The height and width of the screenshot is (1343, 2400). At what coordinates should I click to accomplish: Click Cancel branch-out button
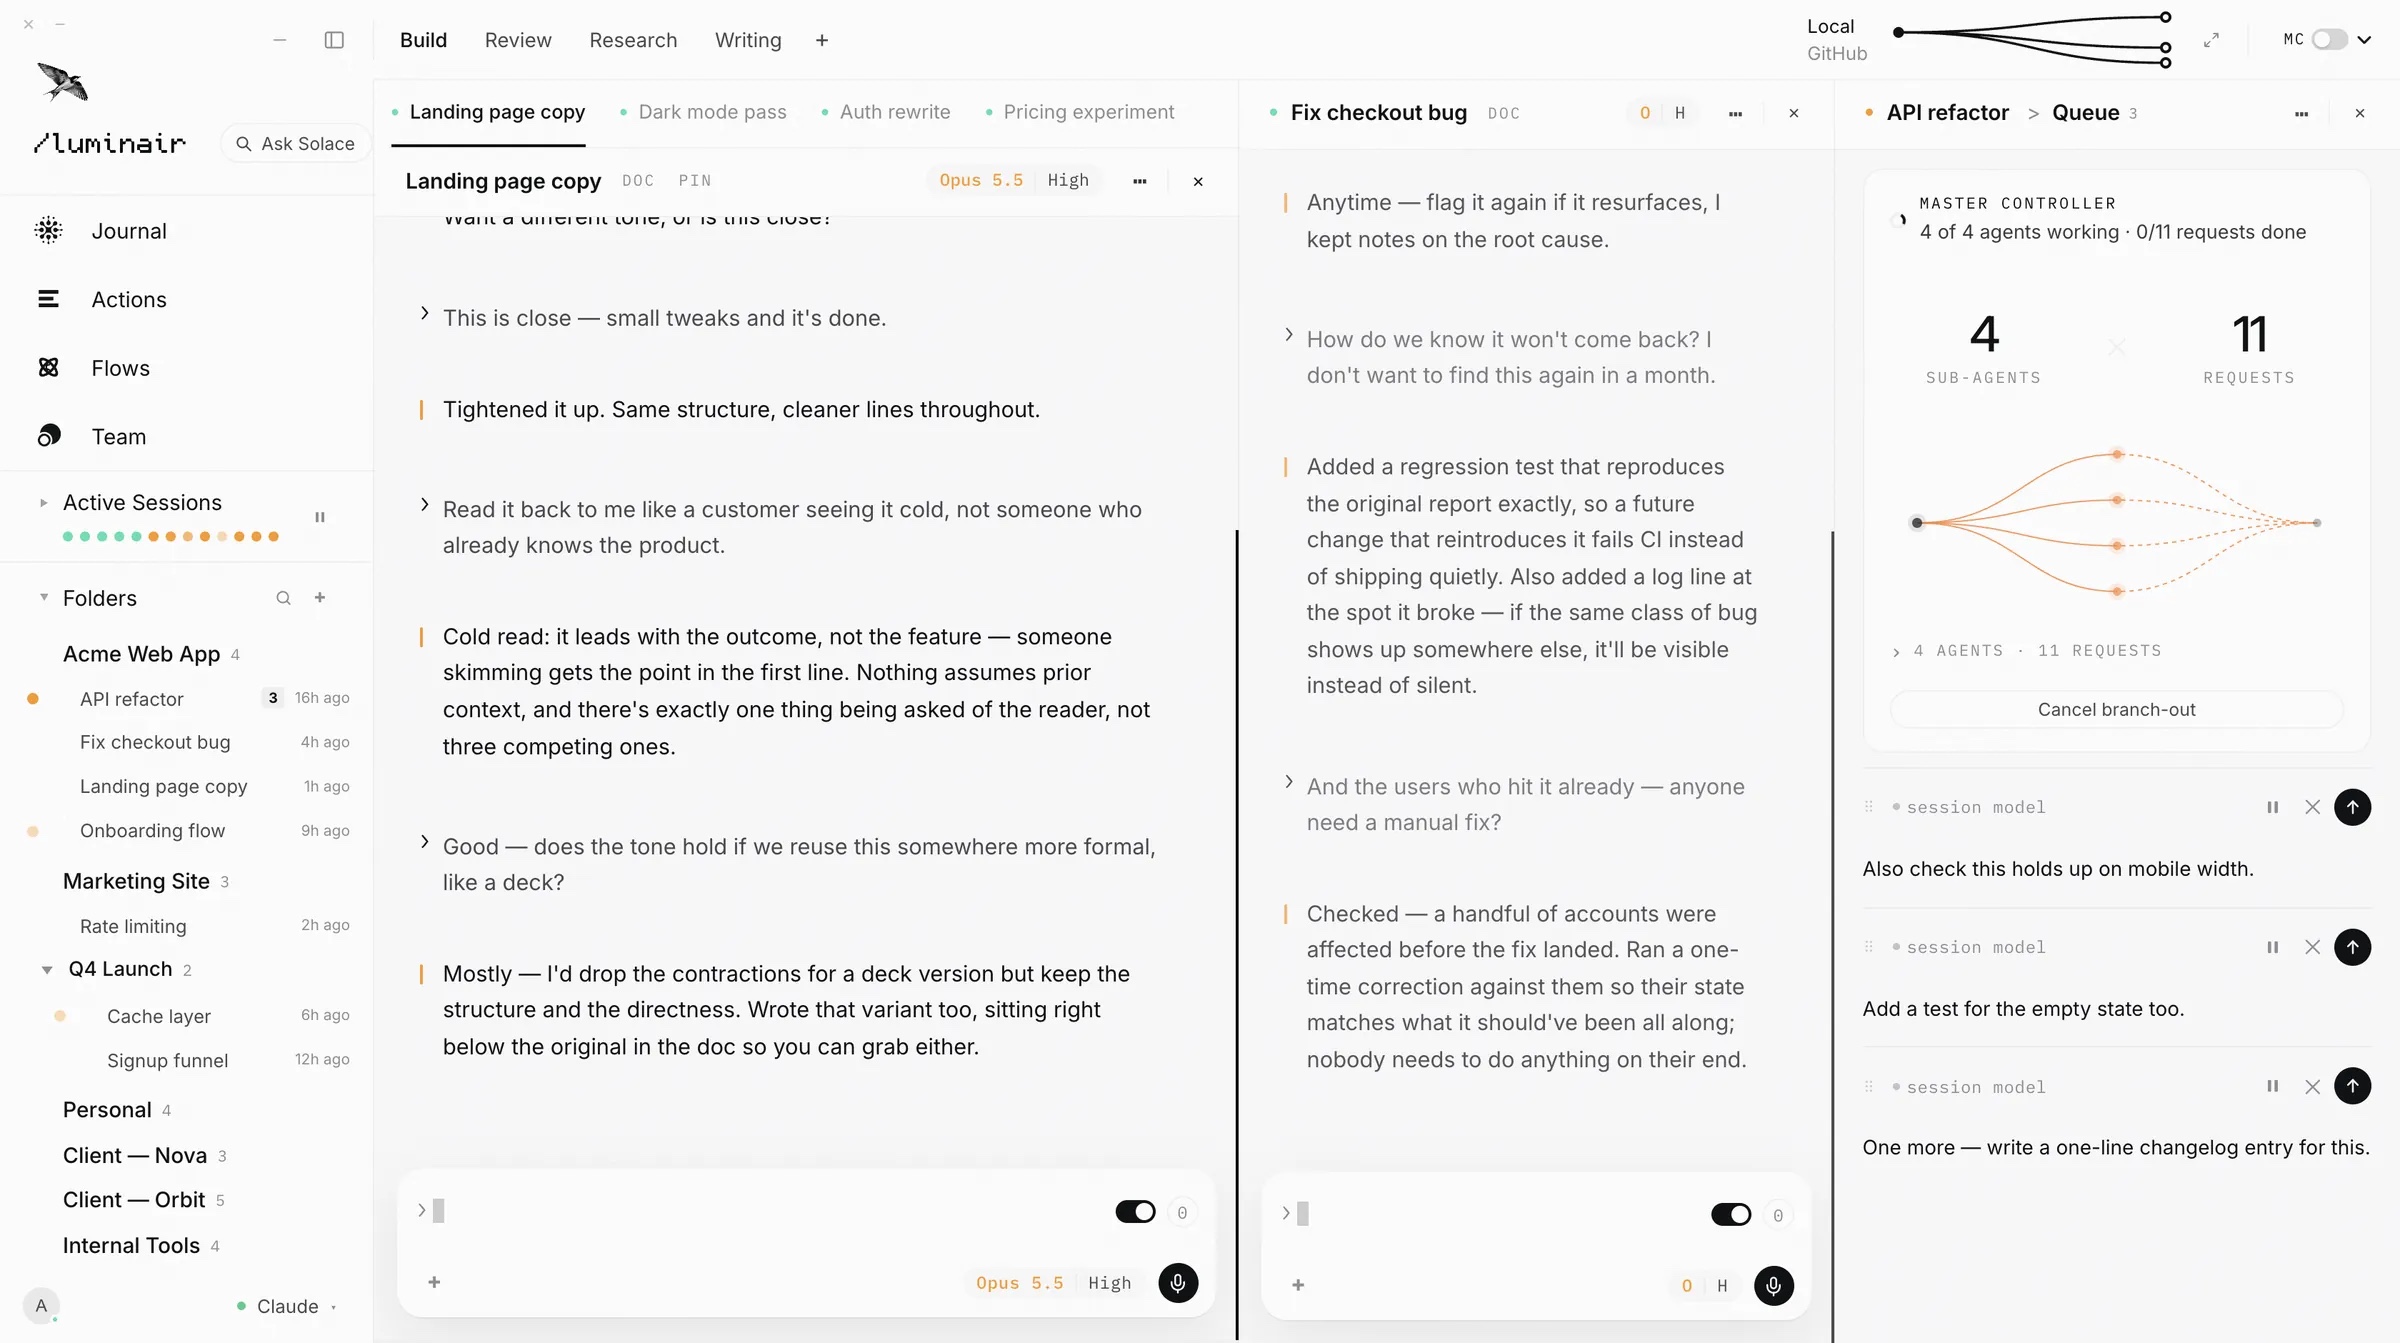[x=2116, y=709]
